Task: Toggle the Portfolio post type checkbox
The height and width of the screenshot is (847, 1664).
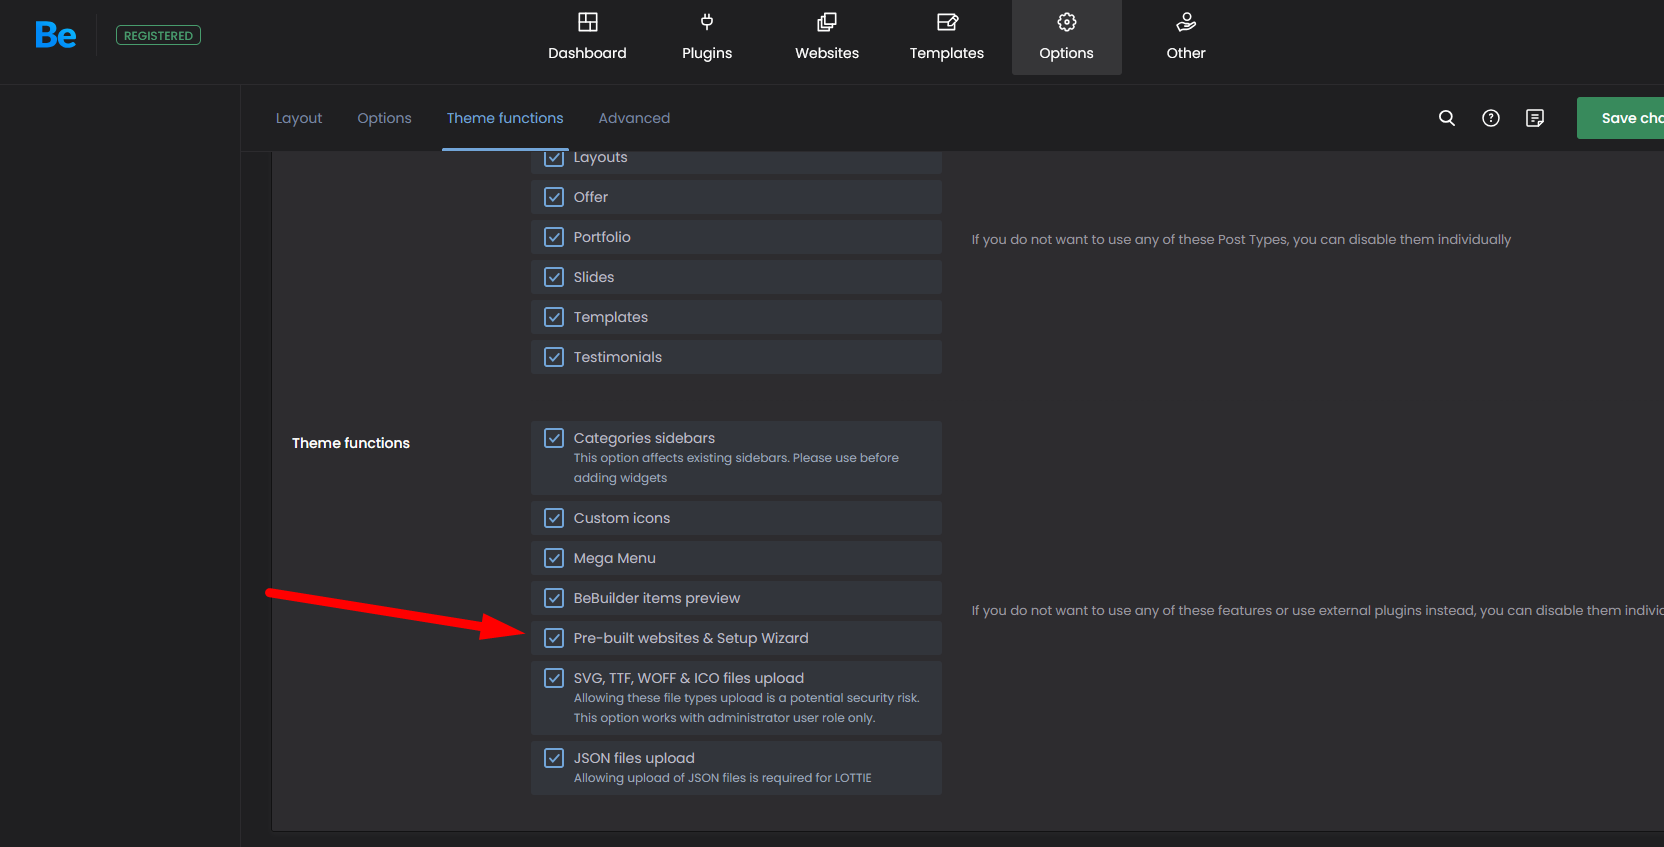Action: tap(554, 237)
